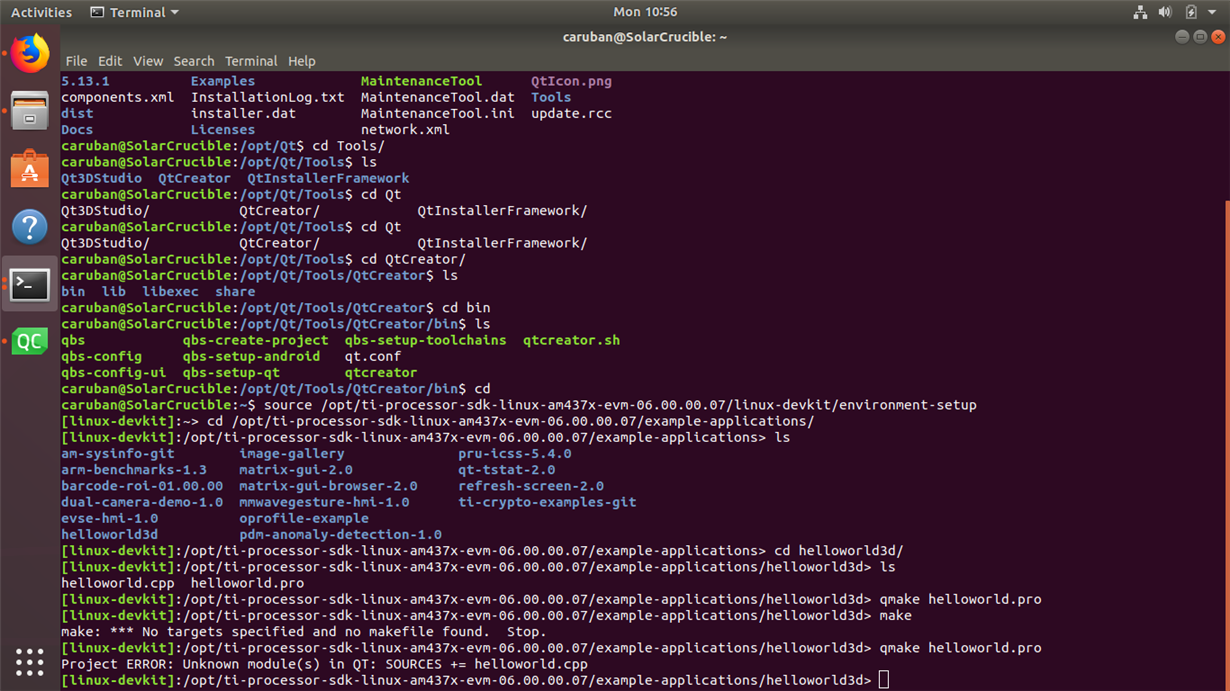Click the text 'matrix-gui-browser-2.0'

coord(328,486)
